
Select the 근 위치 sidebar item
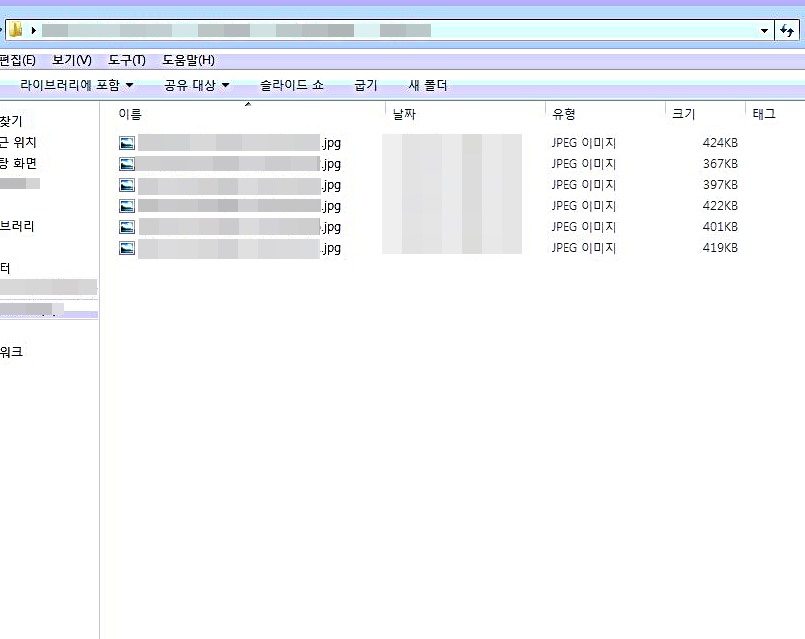(x=18, y=142)
